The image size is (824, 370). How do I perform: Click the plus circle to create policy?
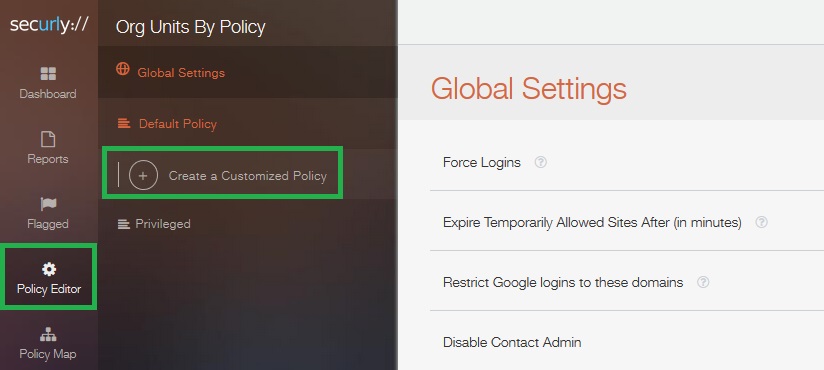coord(143,176)
